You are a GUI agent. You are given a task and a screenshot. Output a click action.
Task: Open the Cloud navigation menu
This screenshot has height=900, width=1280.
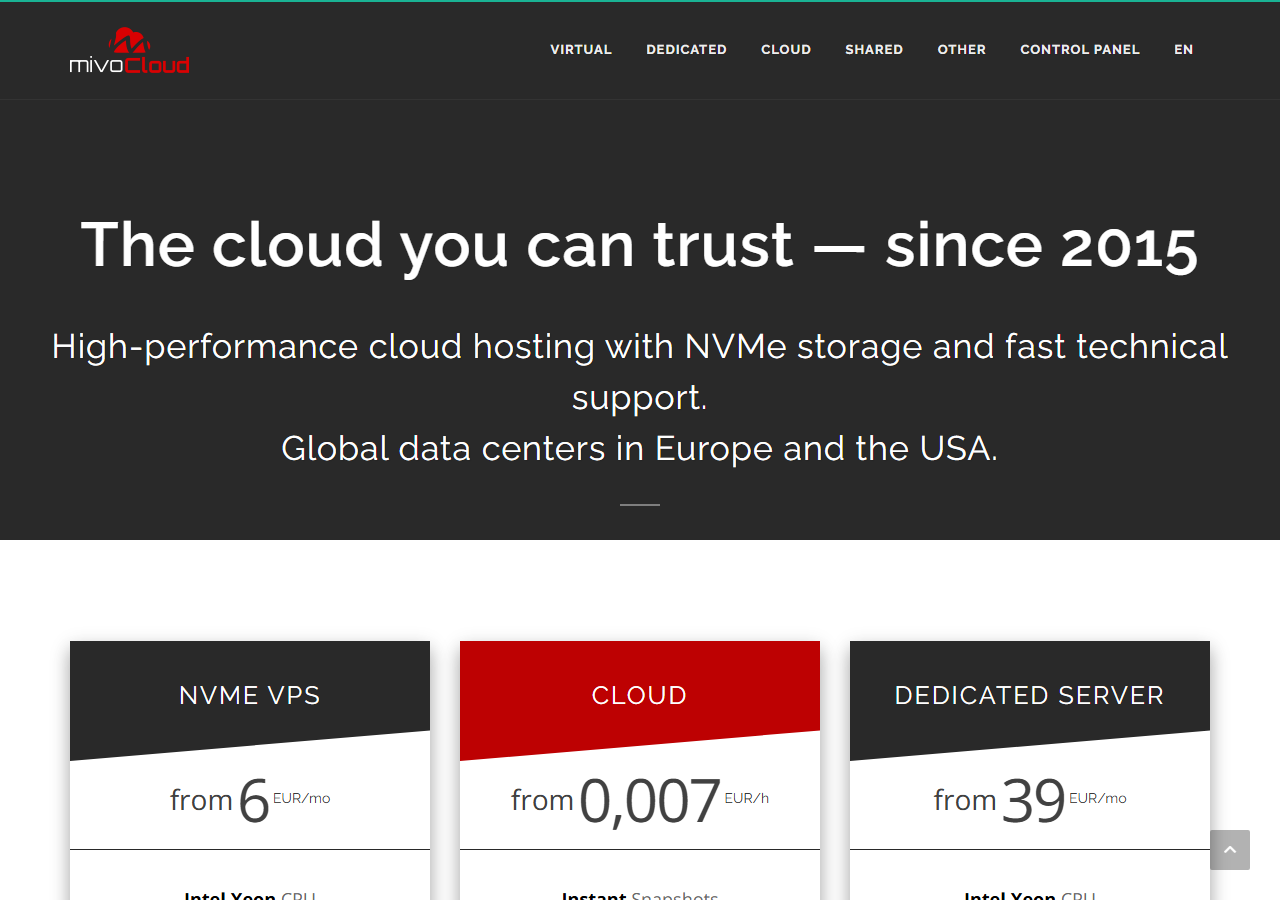coord(786,49)
